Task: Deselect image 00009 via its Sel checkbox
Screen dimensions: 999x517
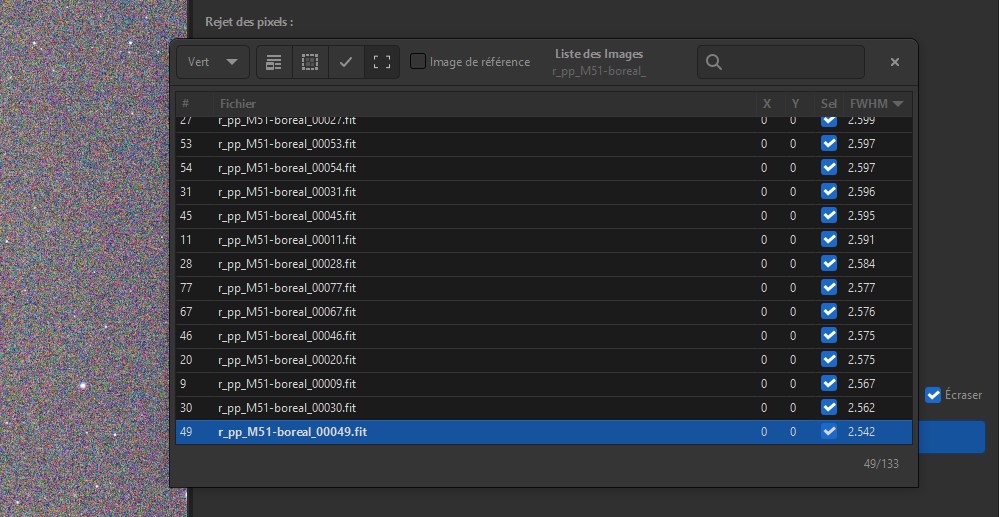Action: (828, 384)
